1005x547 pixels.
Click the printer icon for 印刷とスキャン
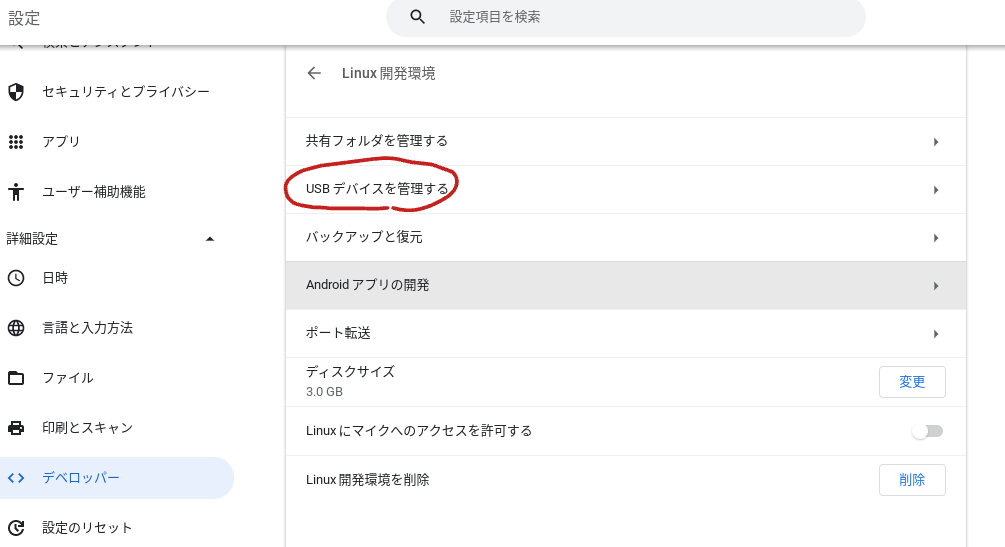16,428
